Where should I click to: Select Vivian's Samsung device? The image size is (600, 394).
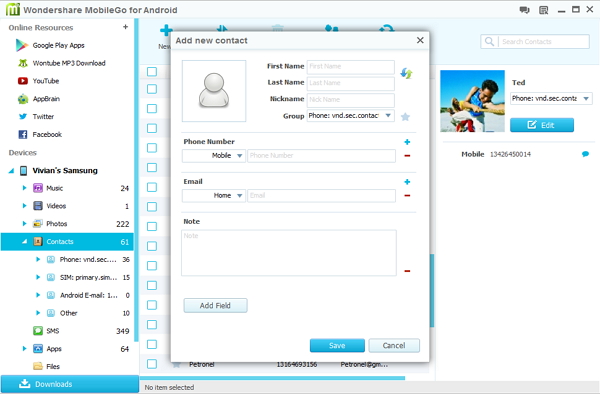65,171
